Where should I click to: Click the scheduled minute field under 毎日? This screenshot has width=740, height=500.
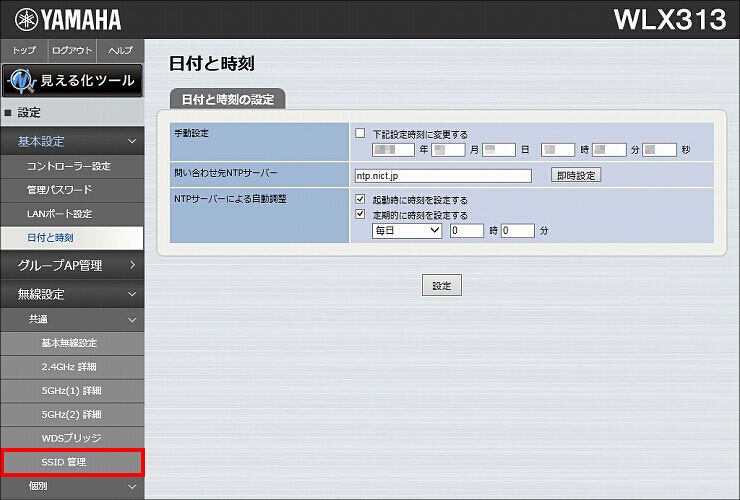518,231
